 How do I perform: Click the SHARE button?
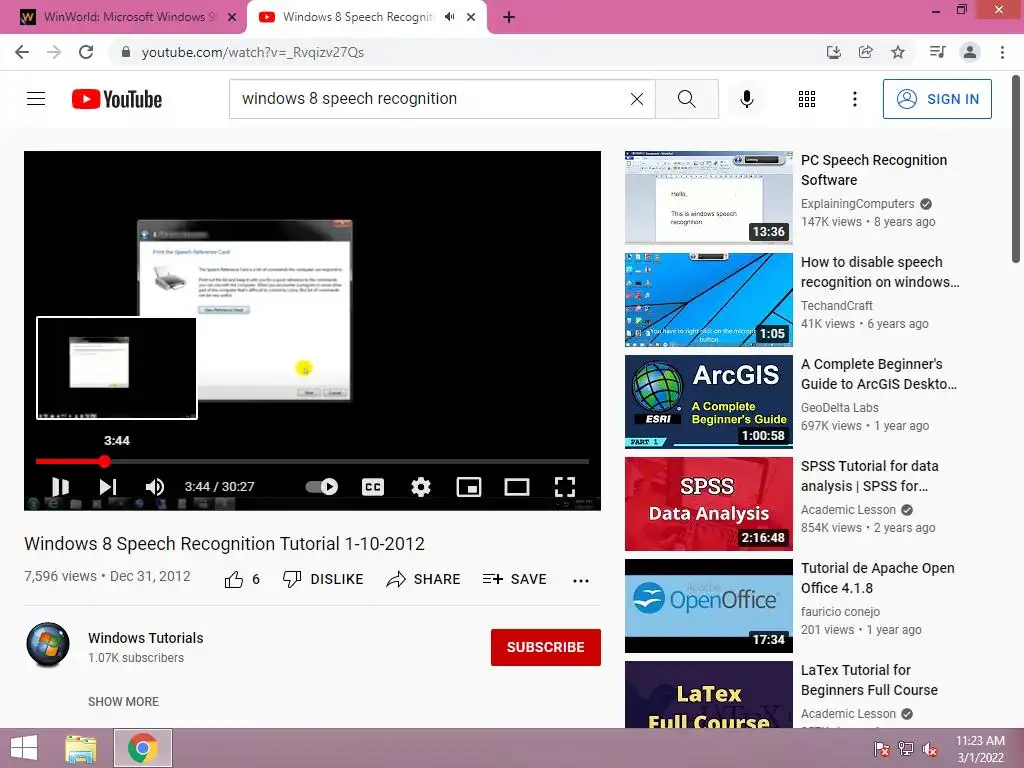point(423,579)
